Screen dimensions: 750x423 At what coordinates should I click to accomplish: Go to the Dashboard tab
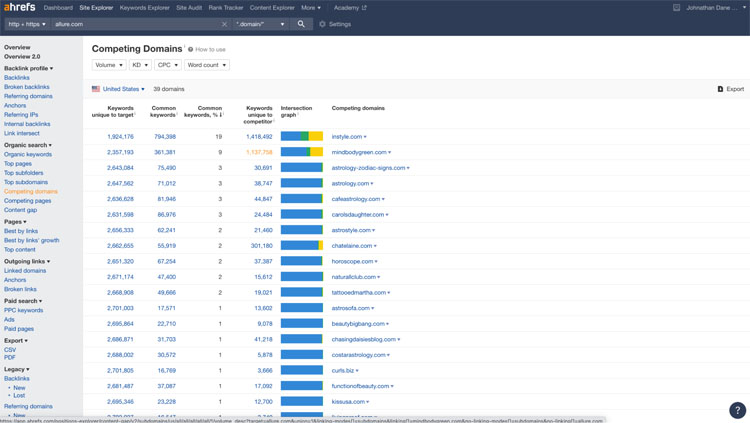click(x=58, y=8)
